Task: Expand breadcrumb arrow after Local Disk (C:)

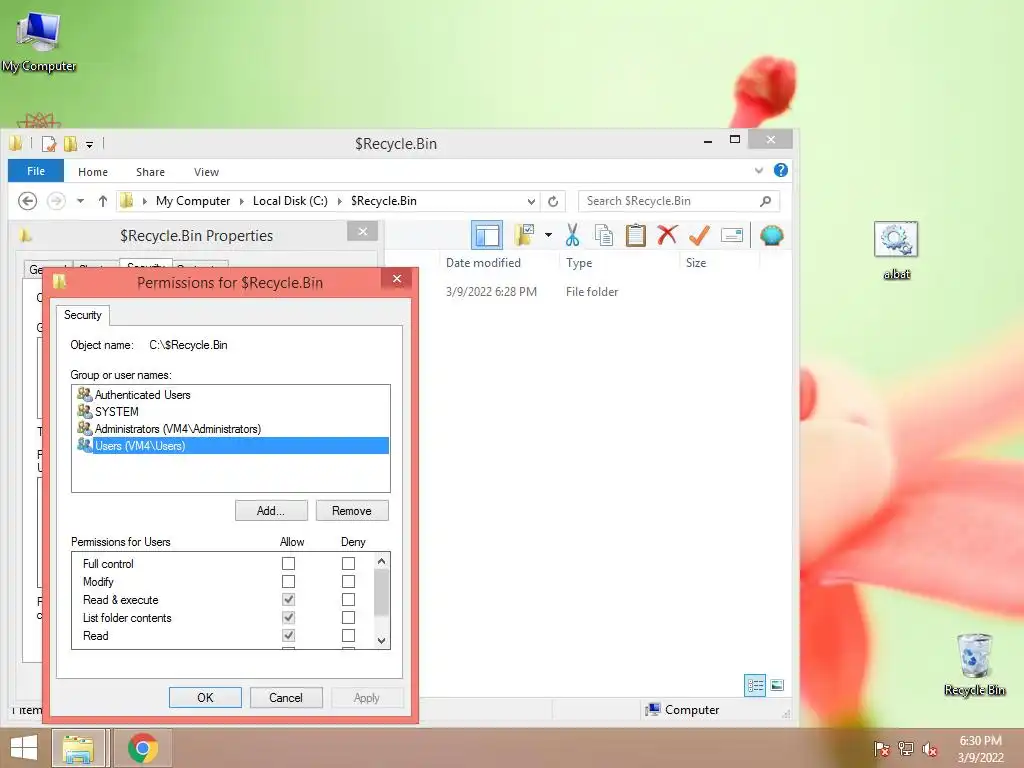Action: click(x=340, y=201)
